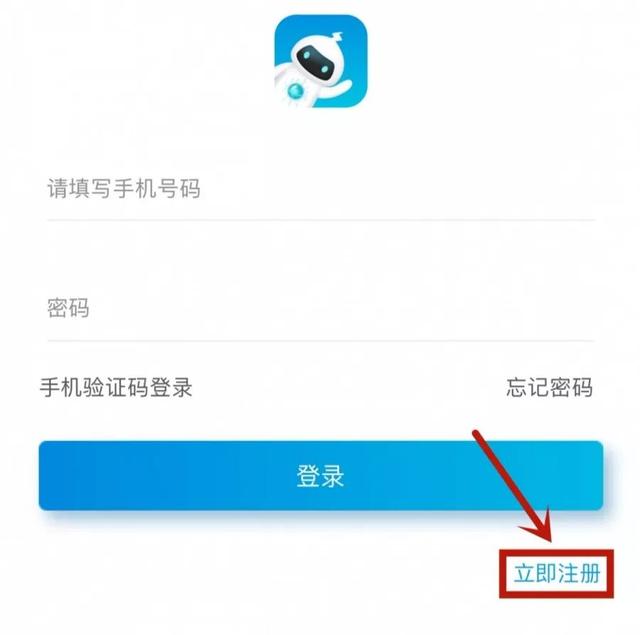Switch to 手机验证码登录 login mode
This screenshot has width=640, height=635.
click(116, 387)
